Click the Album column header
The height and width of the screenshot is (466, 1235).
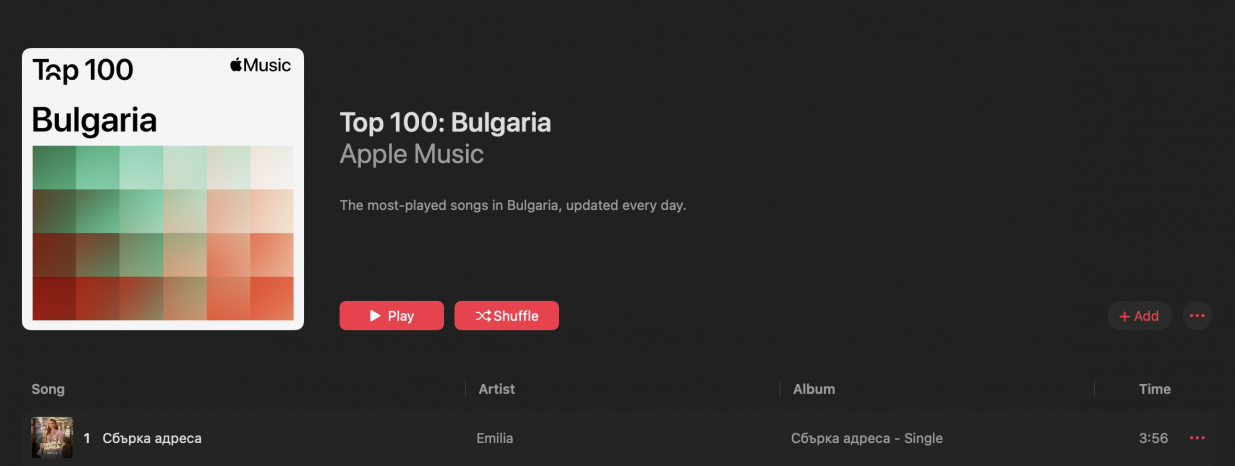tap(814, 389)
